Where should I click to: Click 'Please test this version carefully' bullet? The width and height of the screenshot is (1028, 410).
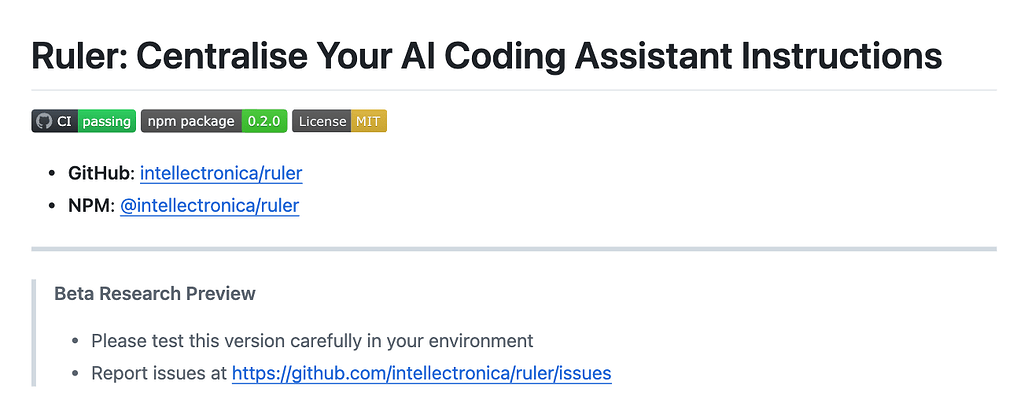(x=312, y=341)
